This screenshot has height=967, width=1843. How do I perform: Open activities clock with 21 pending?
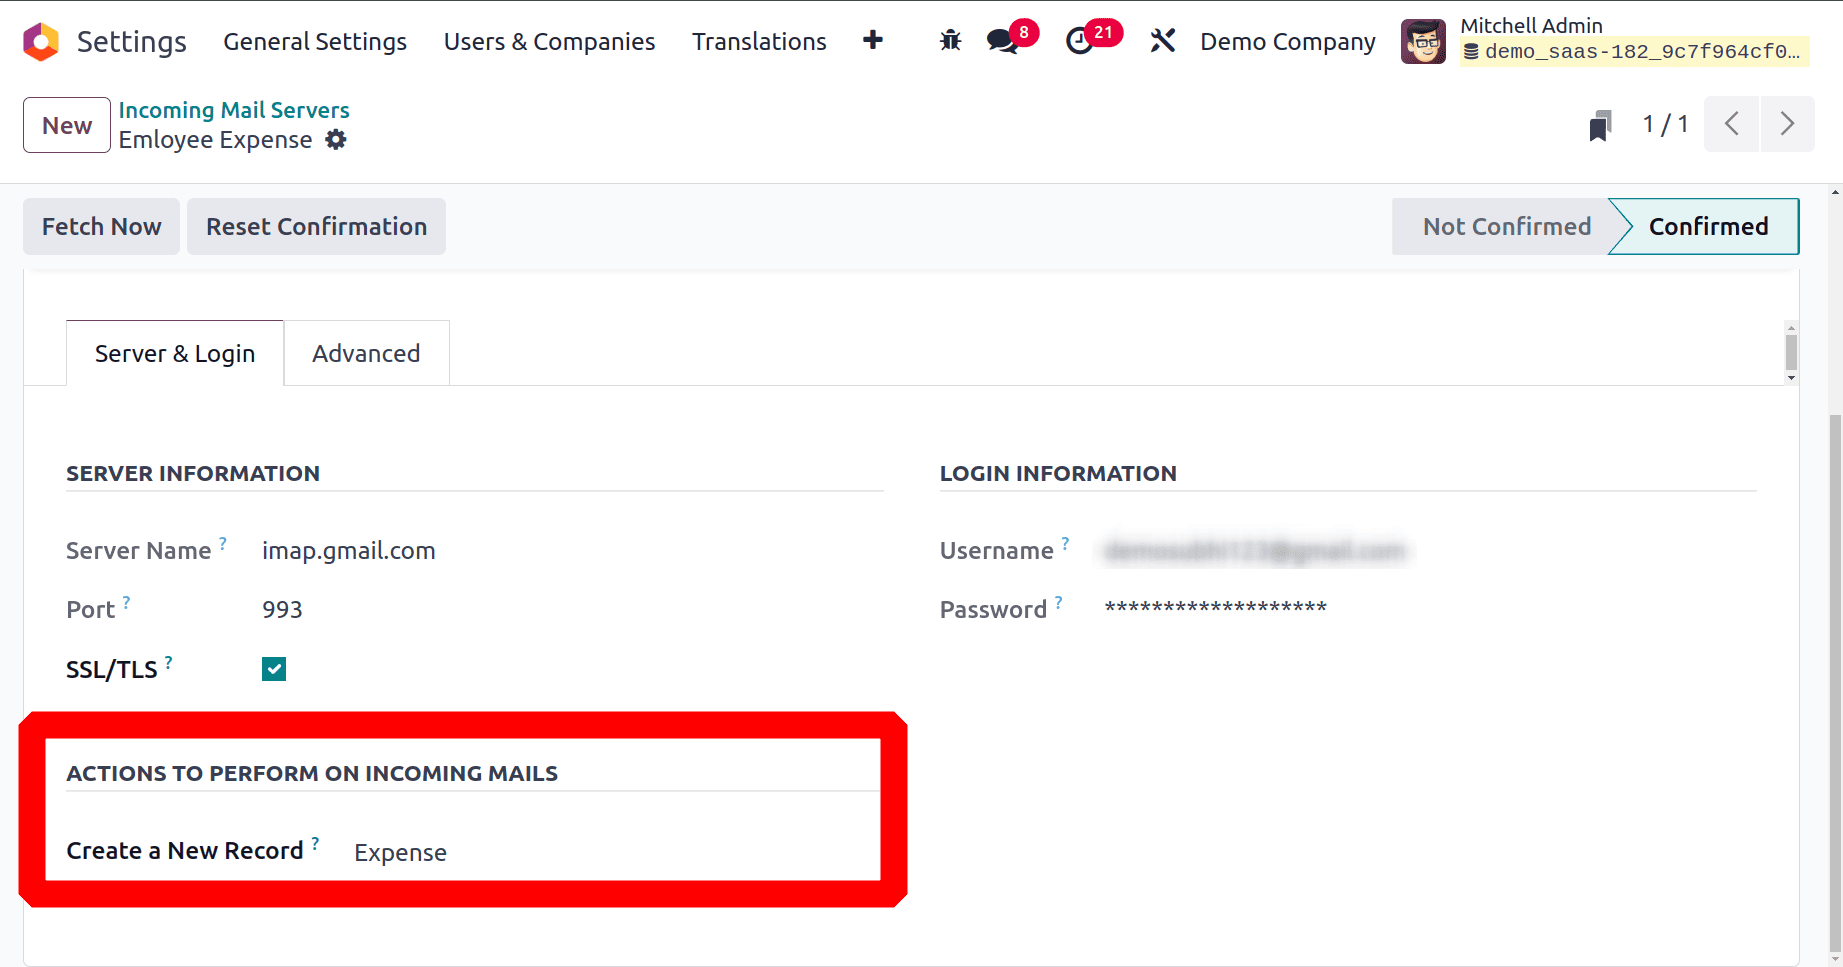[1093, 38]
